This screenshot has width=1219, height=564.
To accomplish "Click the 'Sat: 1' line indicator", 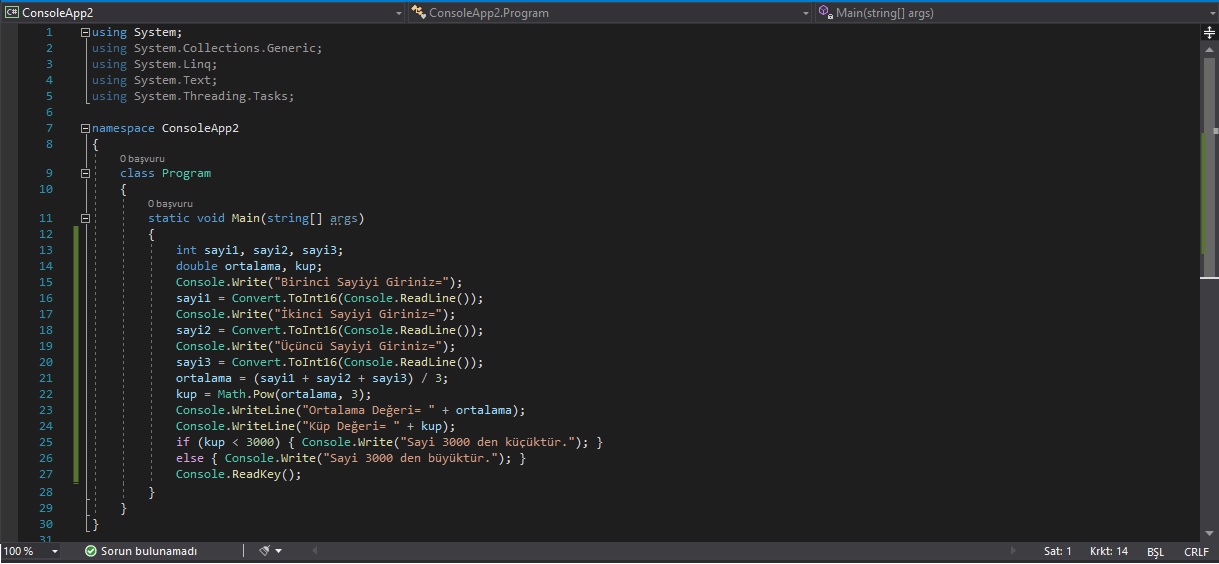I will (1057, 551).
